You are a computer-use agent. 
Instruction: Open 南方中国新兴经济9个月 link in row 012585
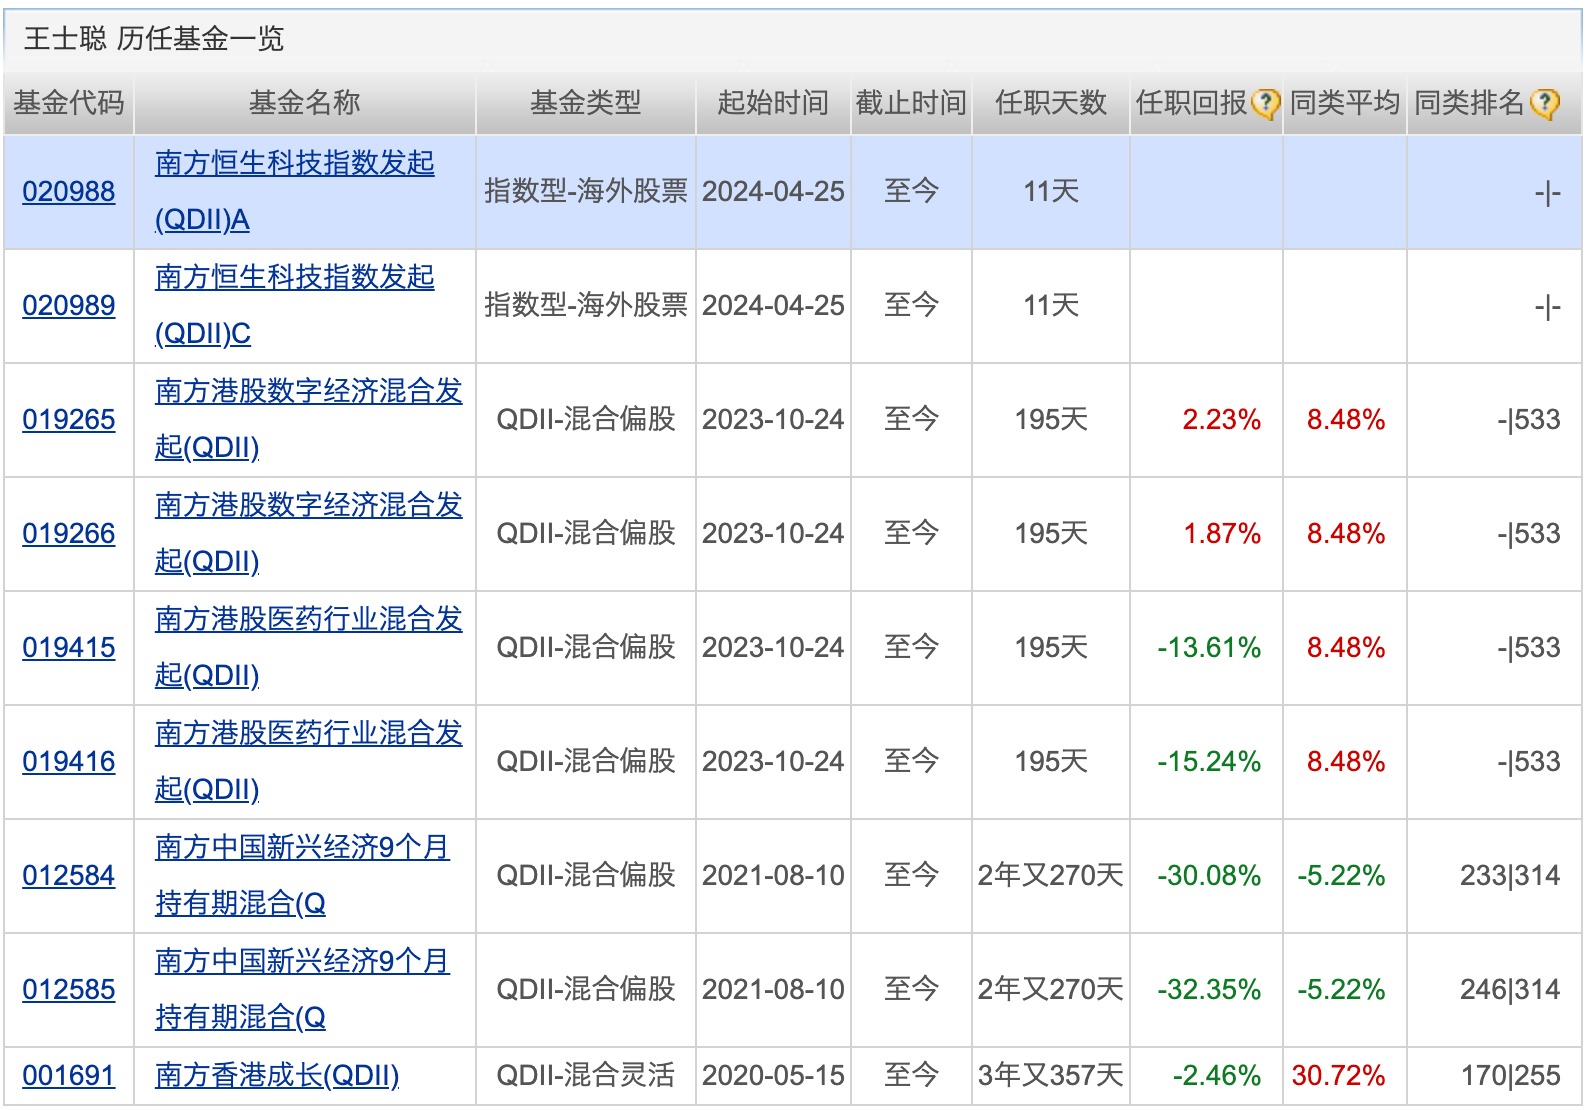[x=303, y=989]
